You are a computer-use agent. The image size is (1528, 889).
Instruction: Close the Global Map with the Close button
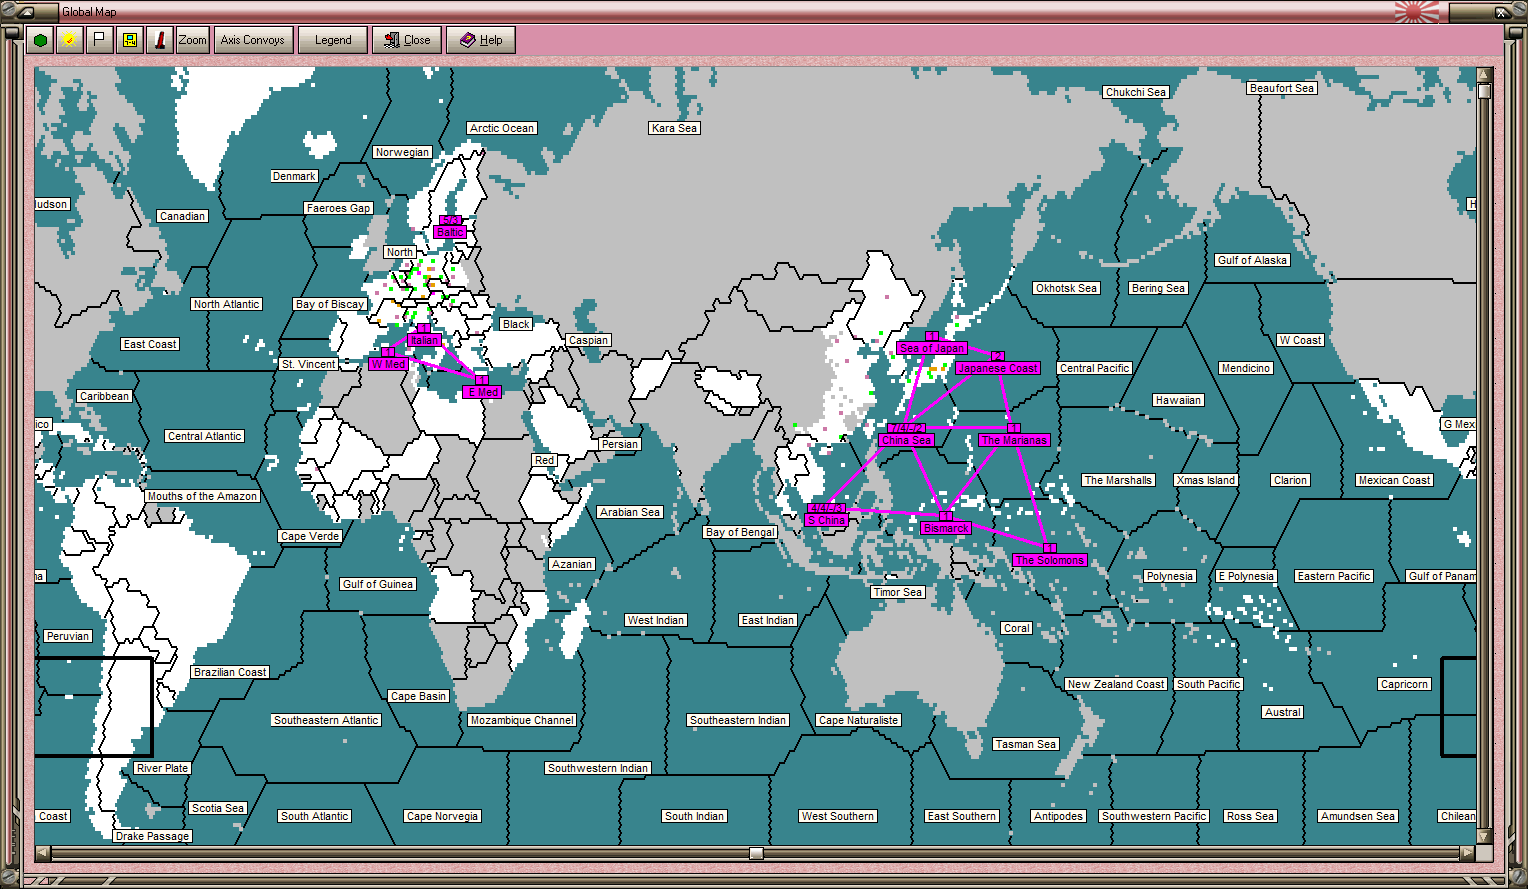pos(407,40)
